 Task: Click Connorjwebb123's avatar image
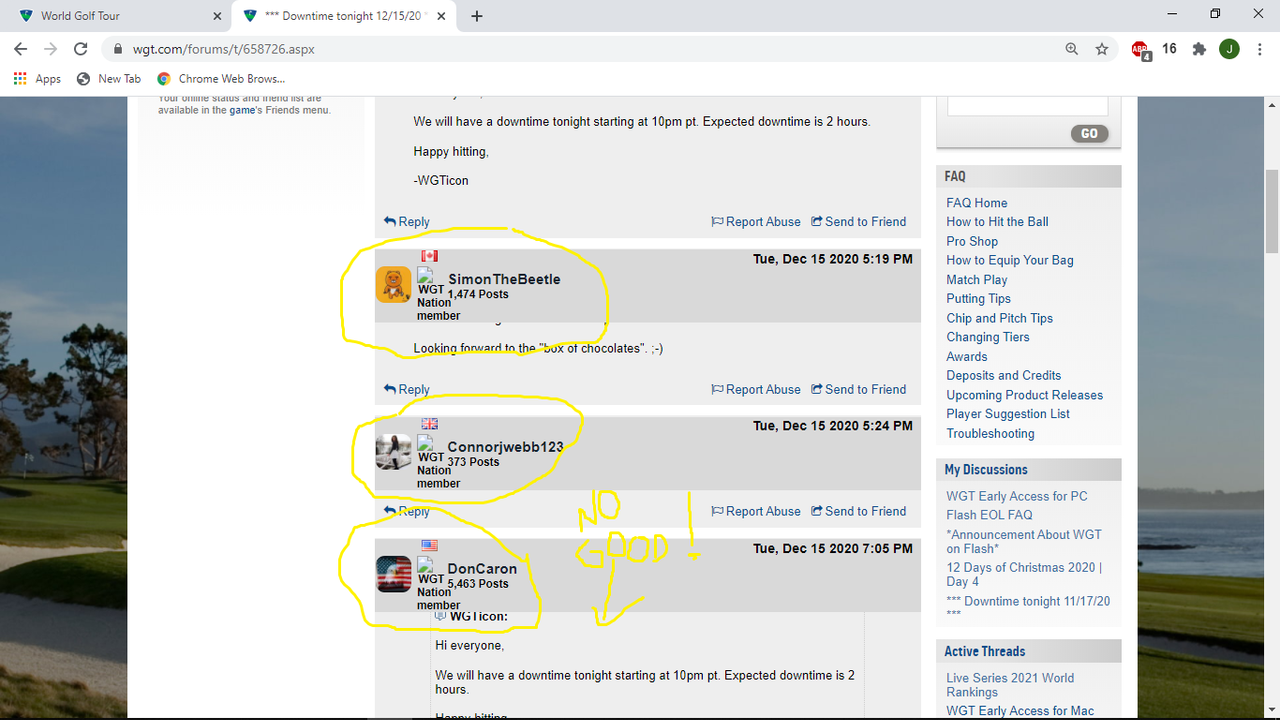point(394,452)
